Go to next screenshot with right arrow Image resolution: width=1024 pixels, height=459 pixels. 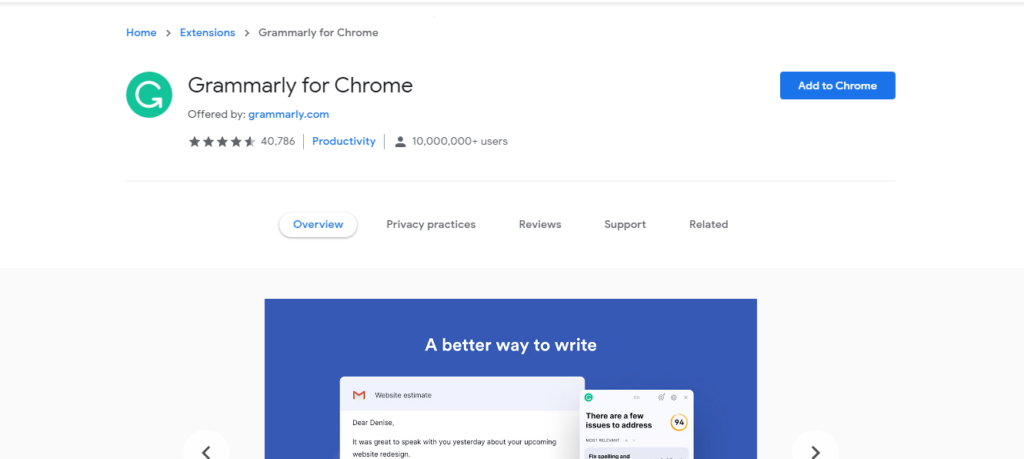[x=815, y=451]
